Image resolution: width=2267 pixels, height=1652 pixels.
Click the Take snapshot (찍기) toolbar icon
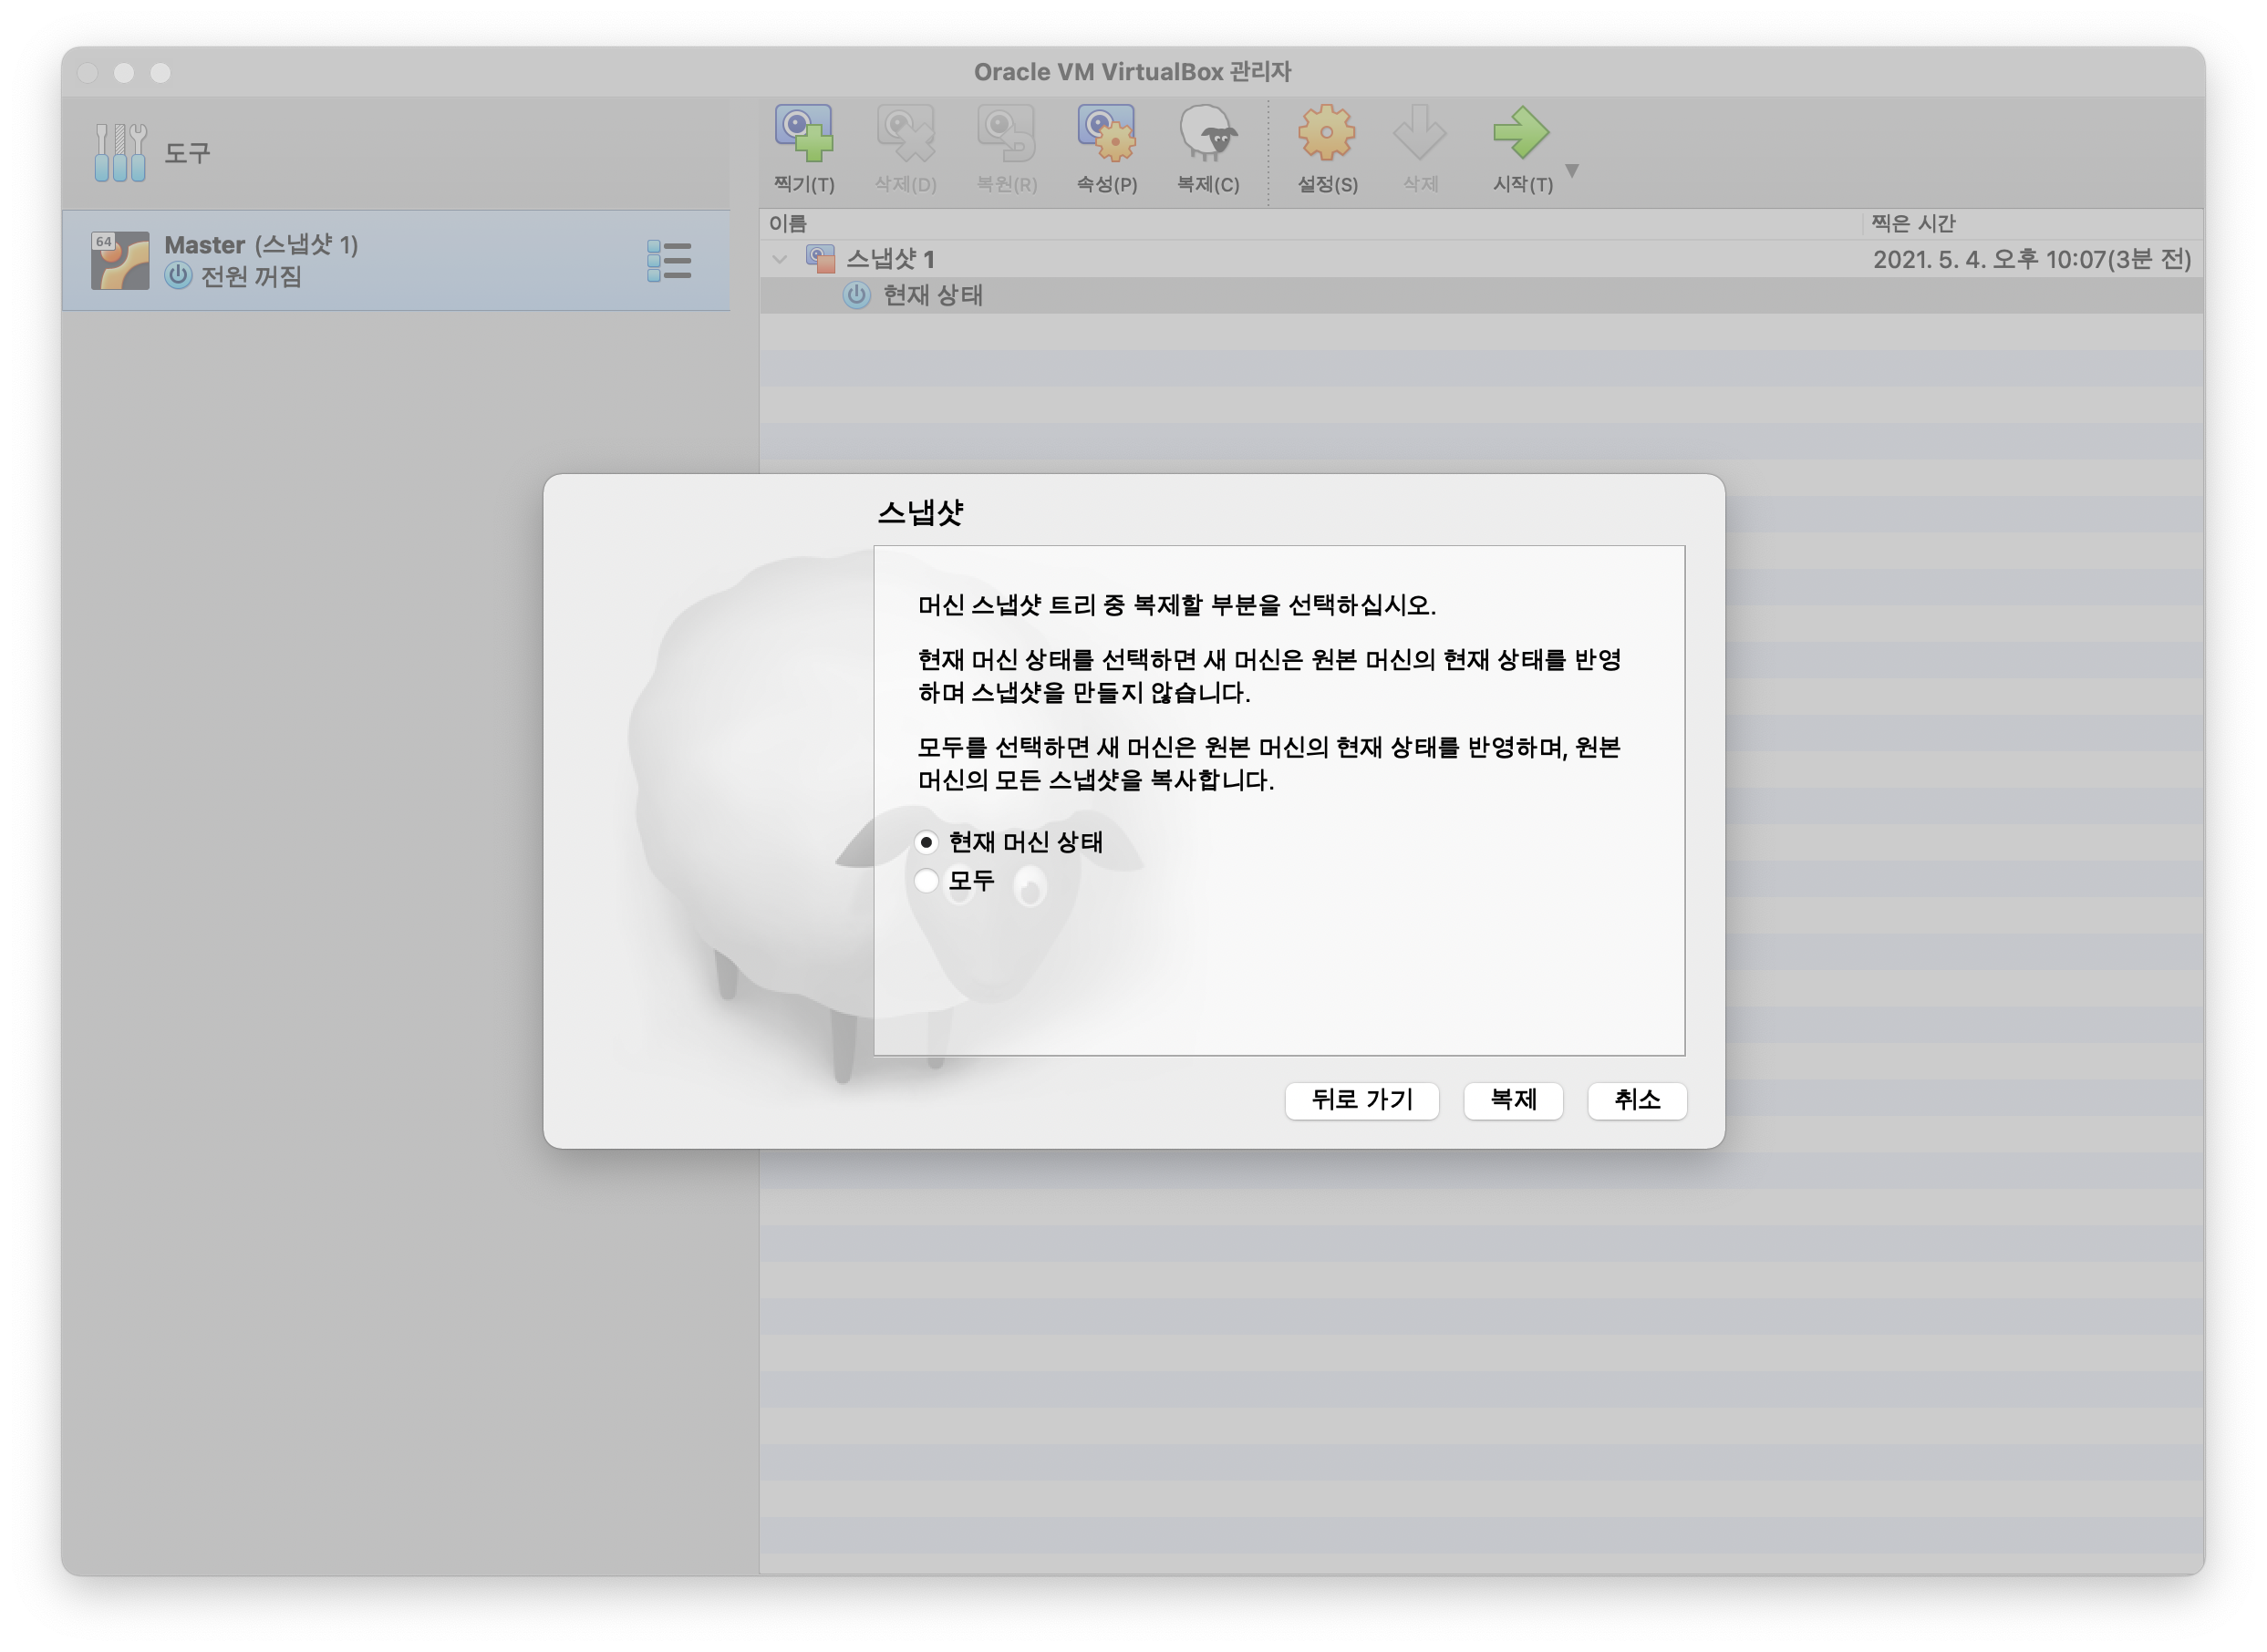804,134
